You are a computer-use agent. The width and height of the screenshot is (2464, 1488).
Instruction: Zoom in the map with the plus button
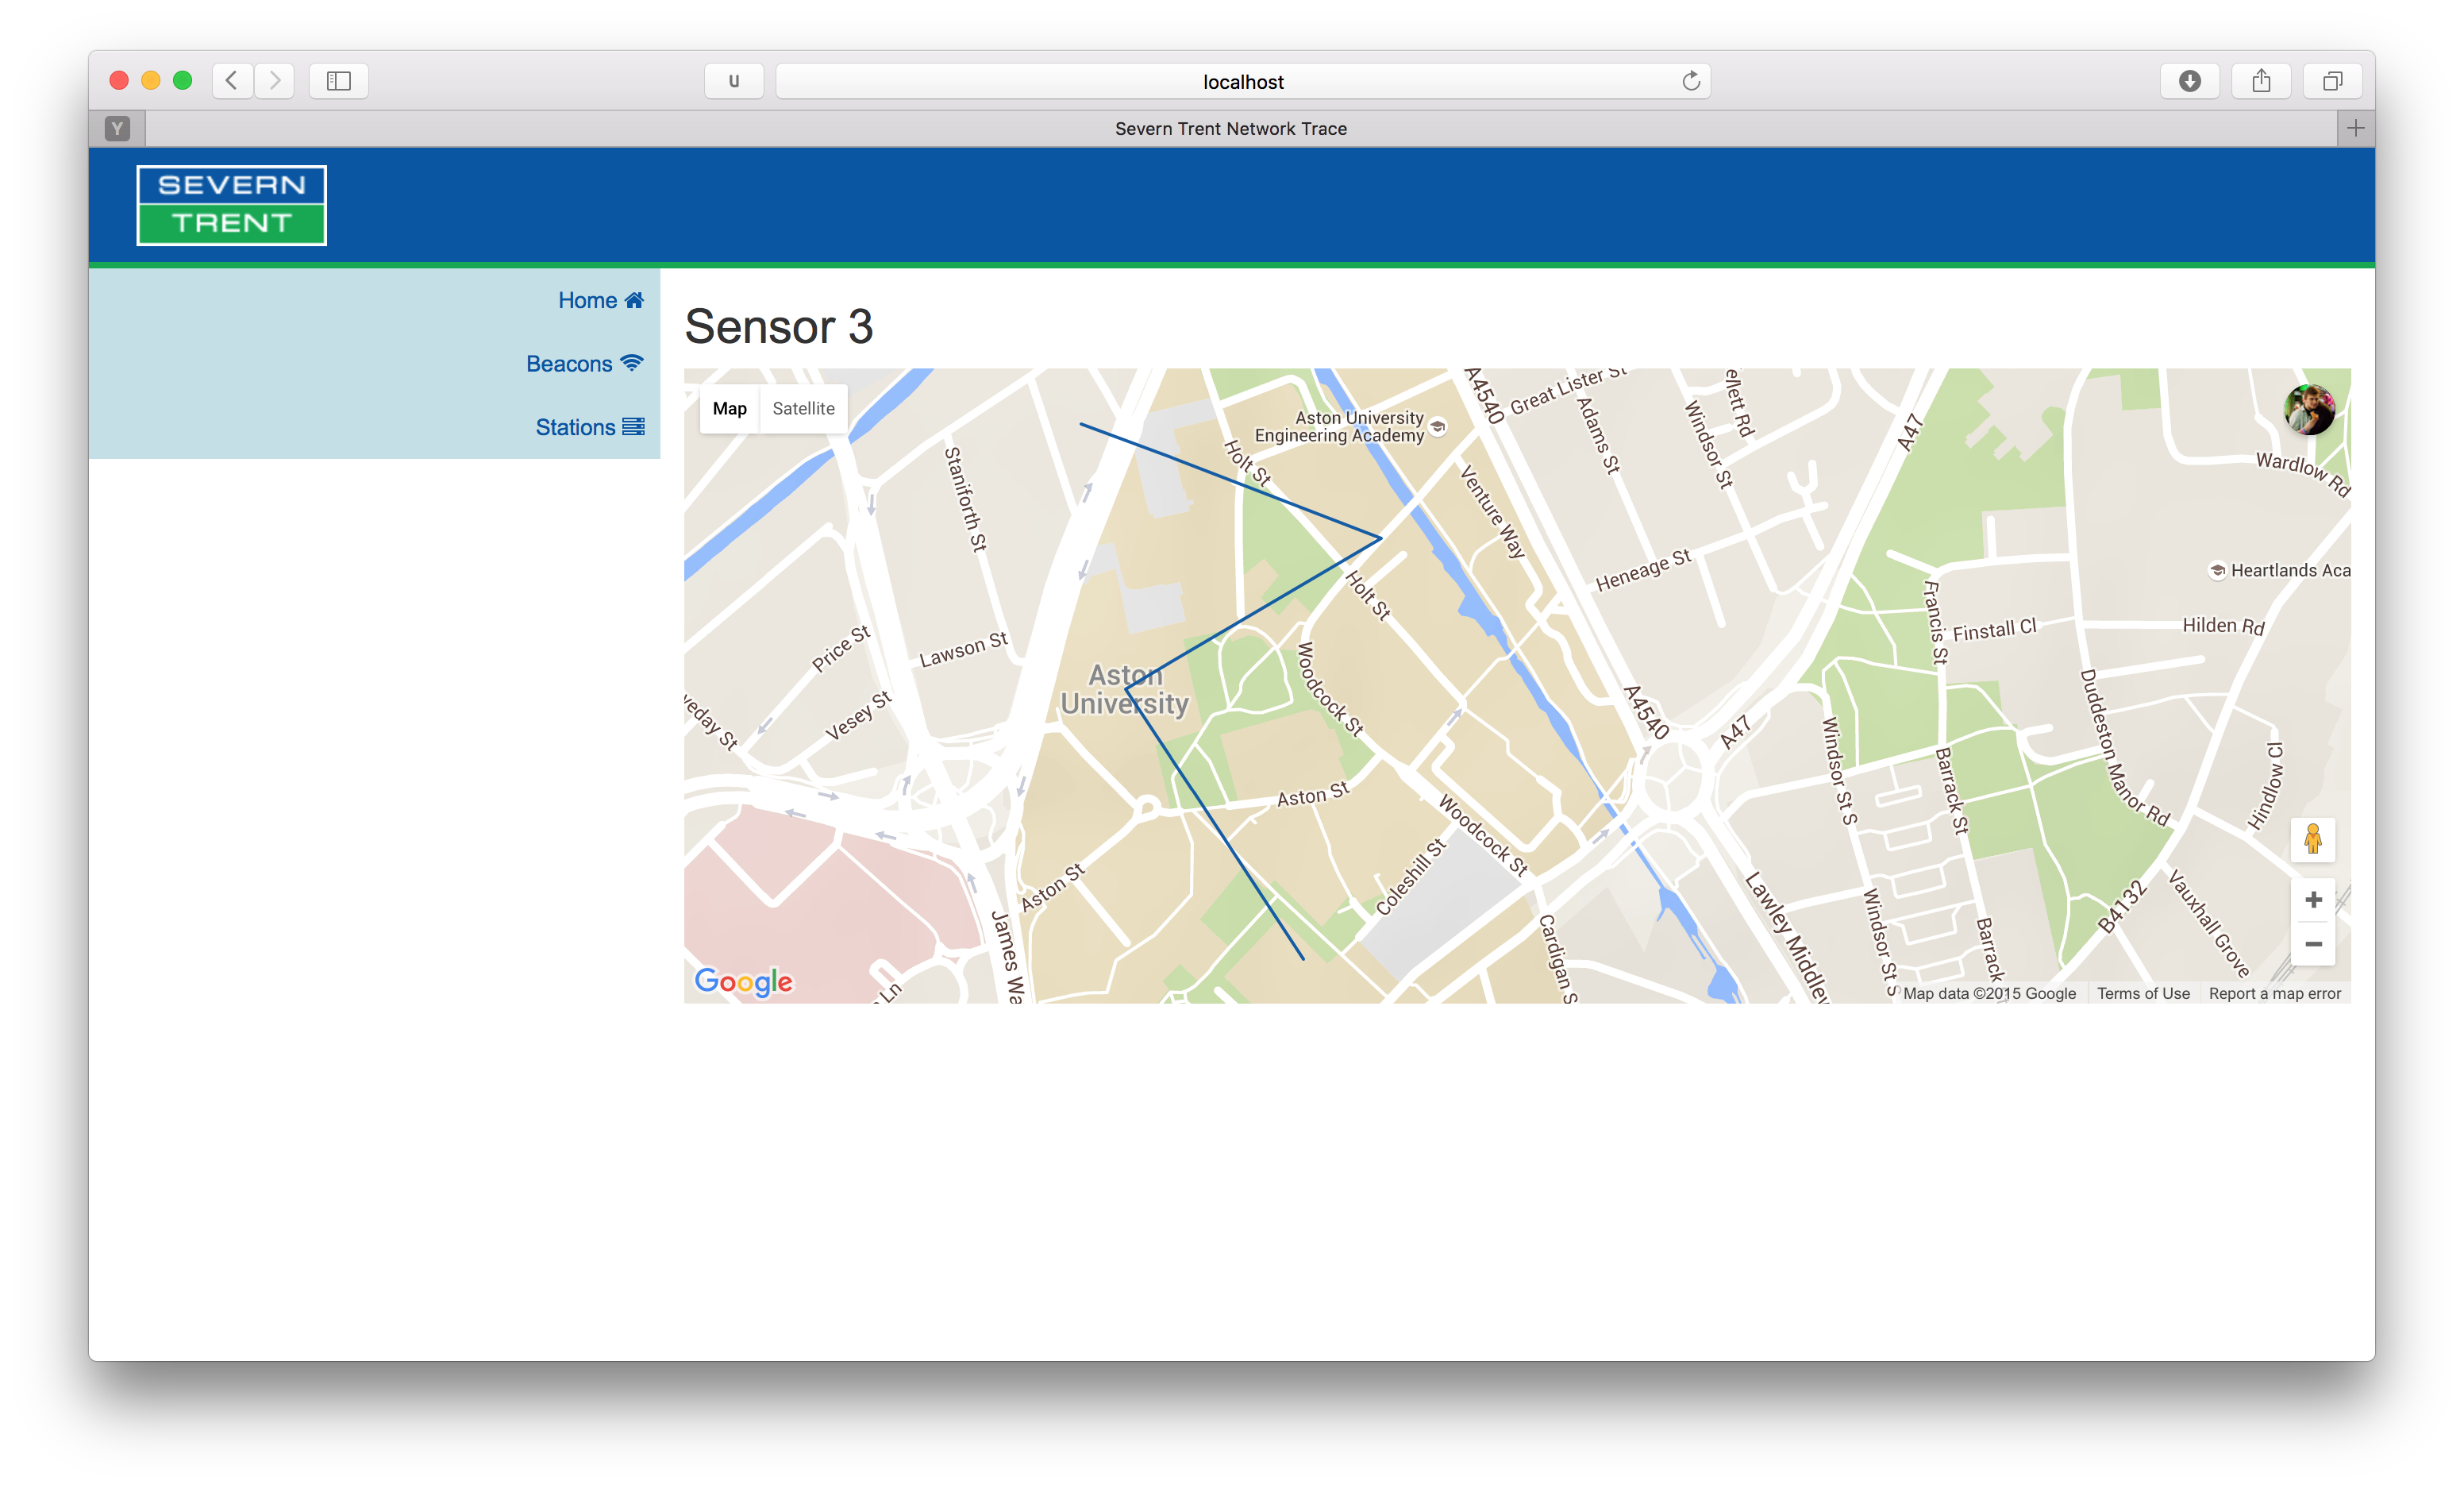[2312, 900]
